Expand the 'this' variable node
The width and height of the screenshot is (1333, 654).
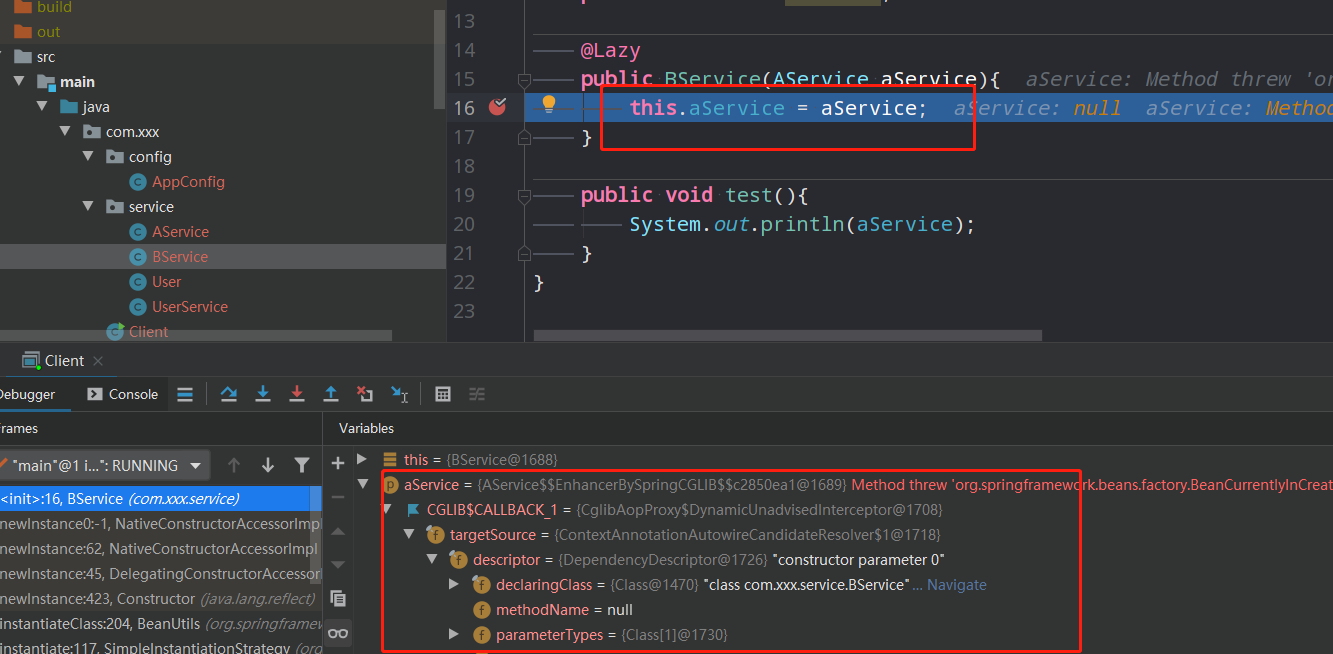(x=363, y=459)
